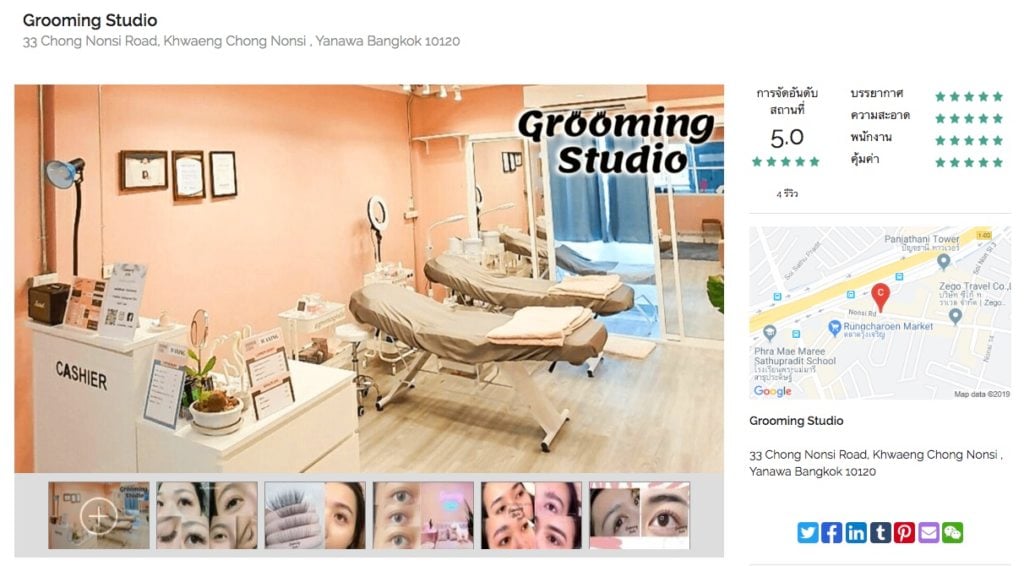The width and height of the screenshot is (1024, 566).
Task: Open the second eyebrow photo thumbnail
Action: pyautogui.click(x=207, y=515)
